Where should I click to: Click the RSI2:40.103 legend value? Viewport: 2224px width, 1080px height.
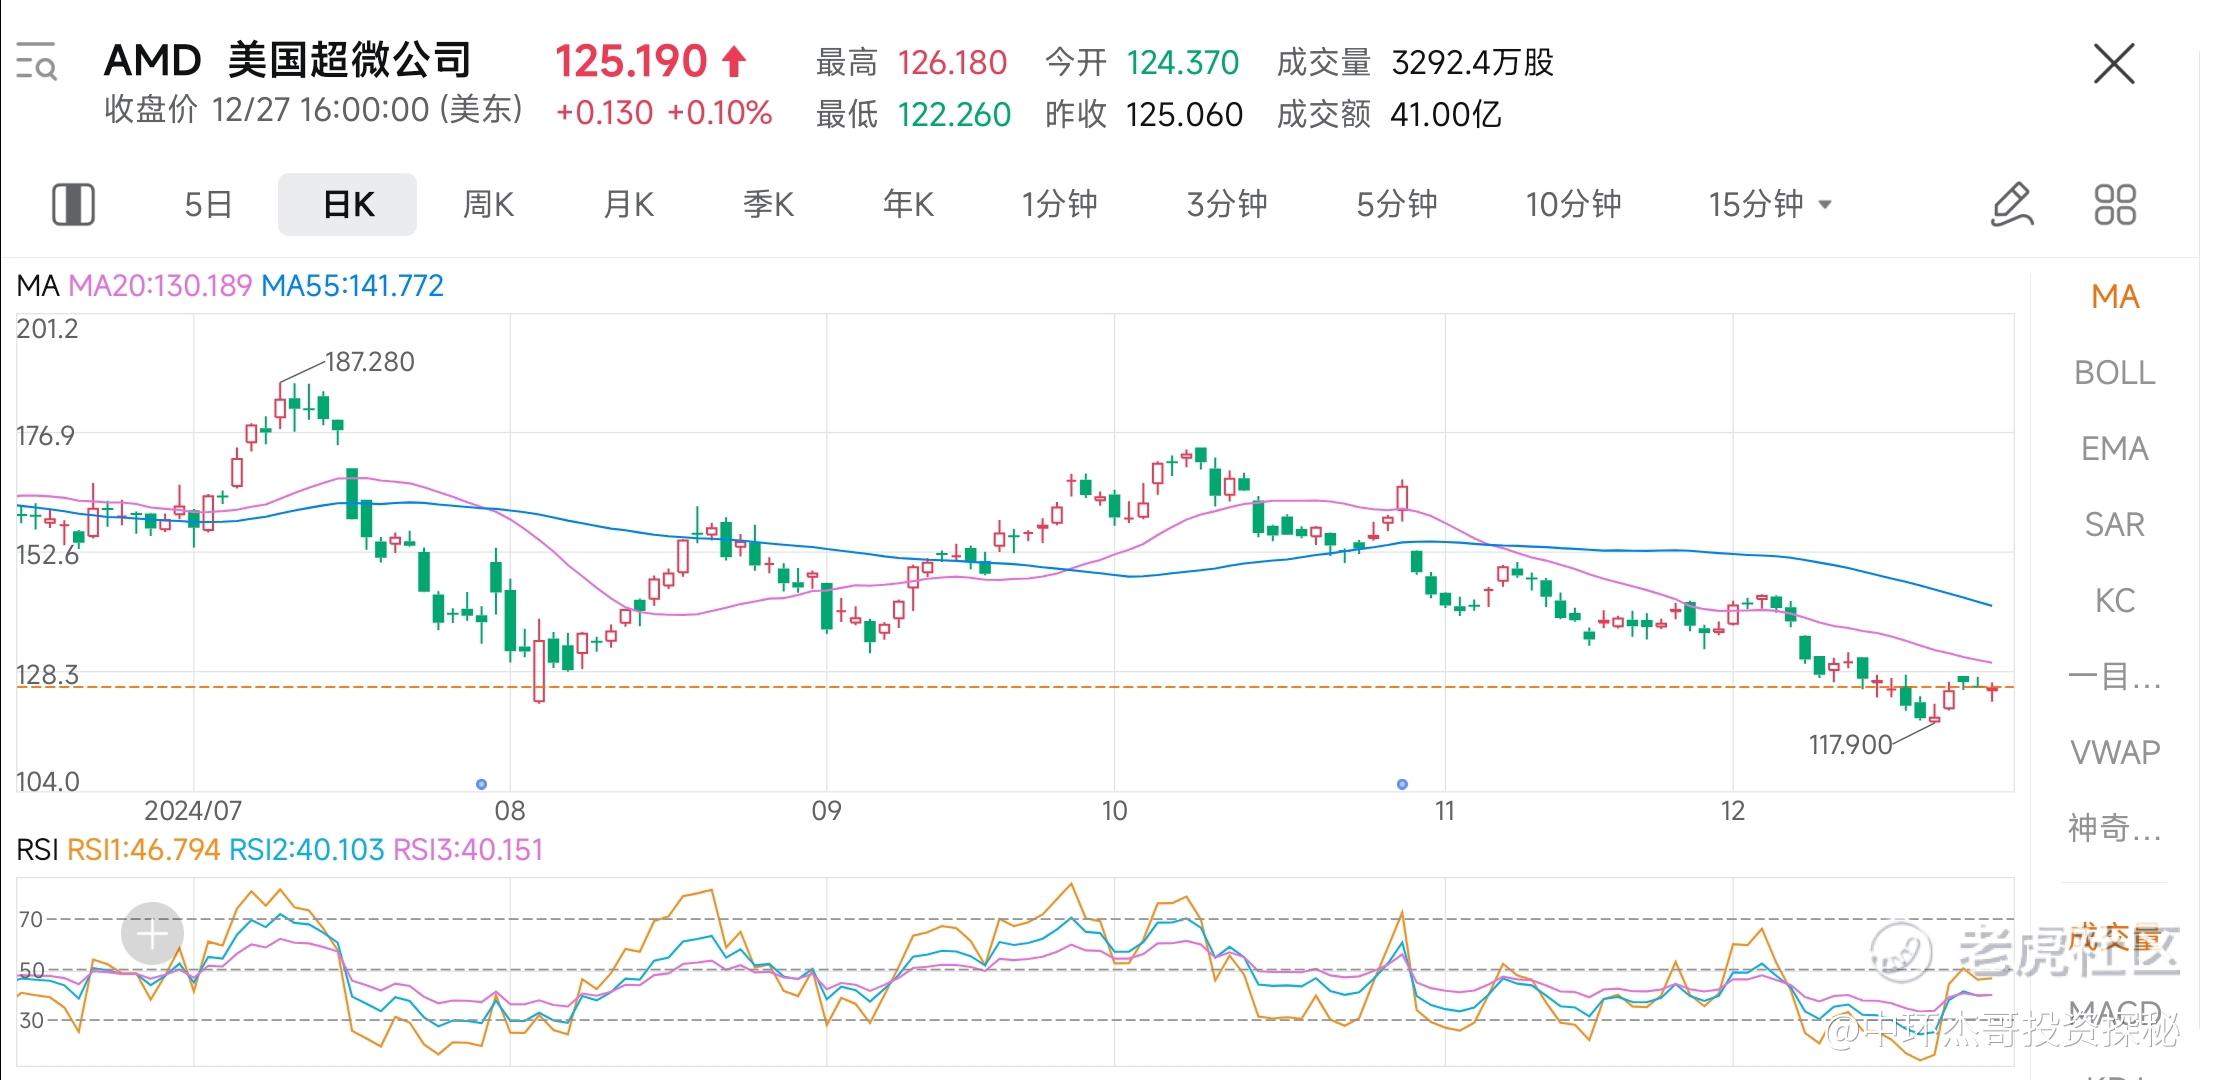(306, 850)
